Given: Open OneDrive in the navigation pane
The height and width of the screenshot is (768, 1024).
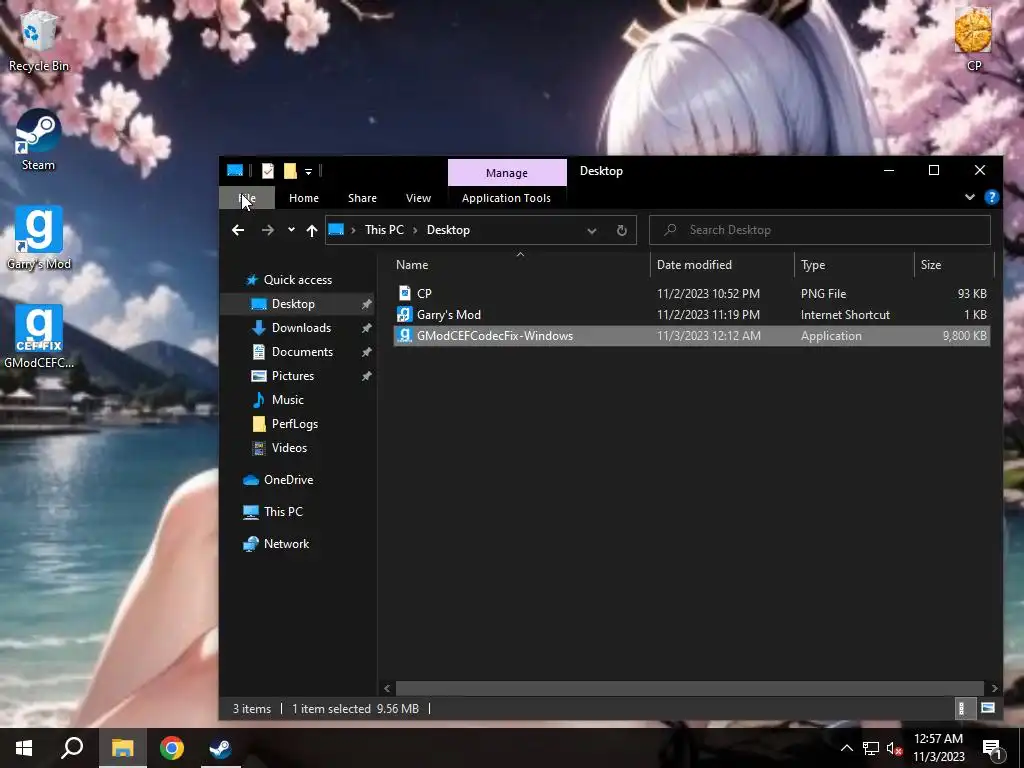Looking at the screenshot, I should 287,479.
